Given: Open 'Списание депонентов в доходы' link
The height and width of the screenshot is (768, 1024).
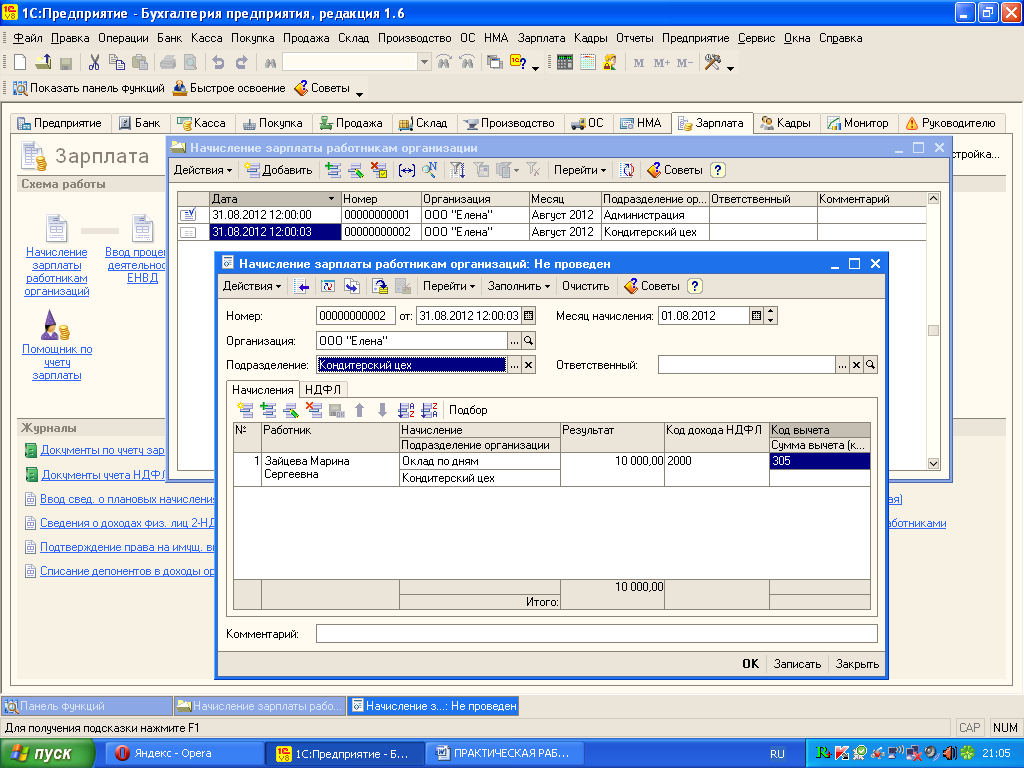Looking at the screenshot, I should 127,571.
